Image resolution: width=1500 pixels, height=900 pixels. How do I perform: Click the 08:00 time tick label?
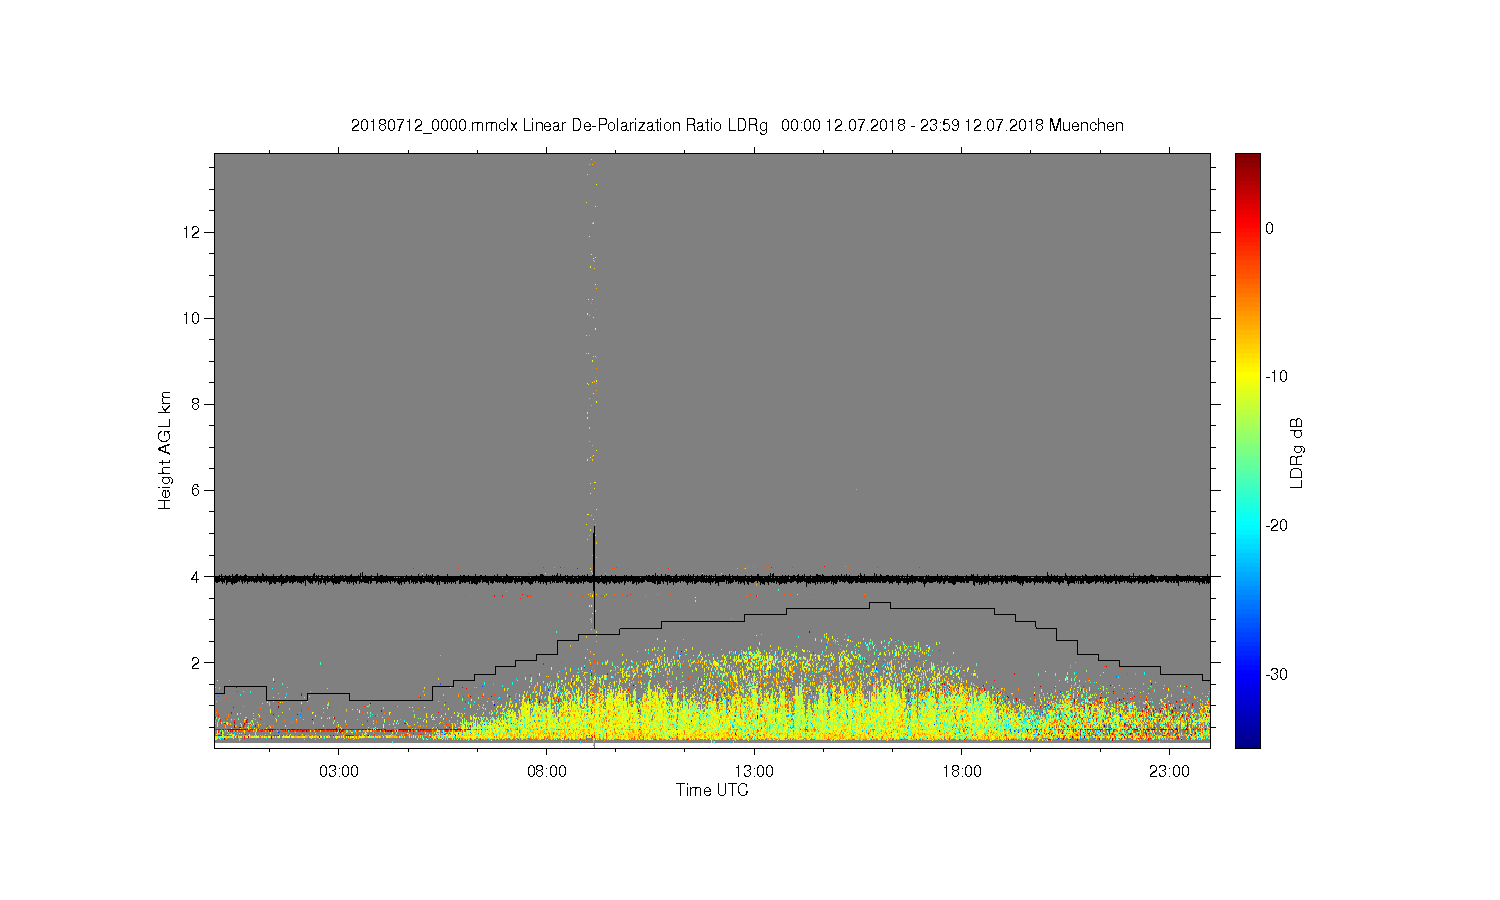point(547,772)
